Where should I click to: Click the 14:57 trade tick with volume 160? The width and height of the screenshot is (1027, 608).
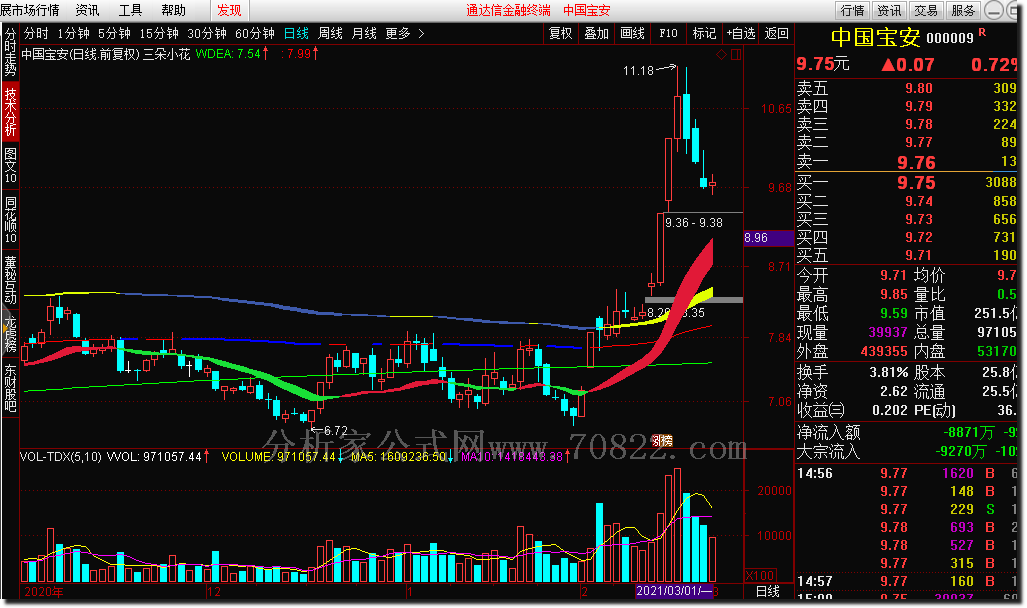[906, 581]
